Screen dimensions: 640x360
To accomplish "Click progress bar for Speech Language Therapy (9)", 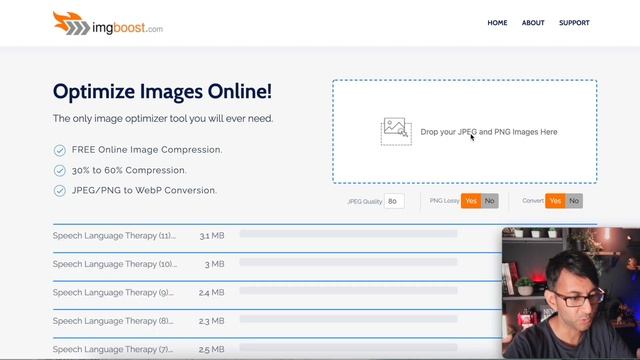I will (x=348, y=291).
